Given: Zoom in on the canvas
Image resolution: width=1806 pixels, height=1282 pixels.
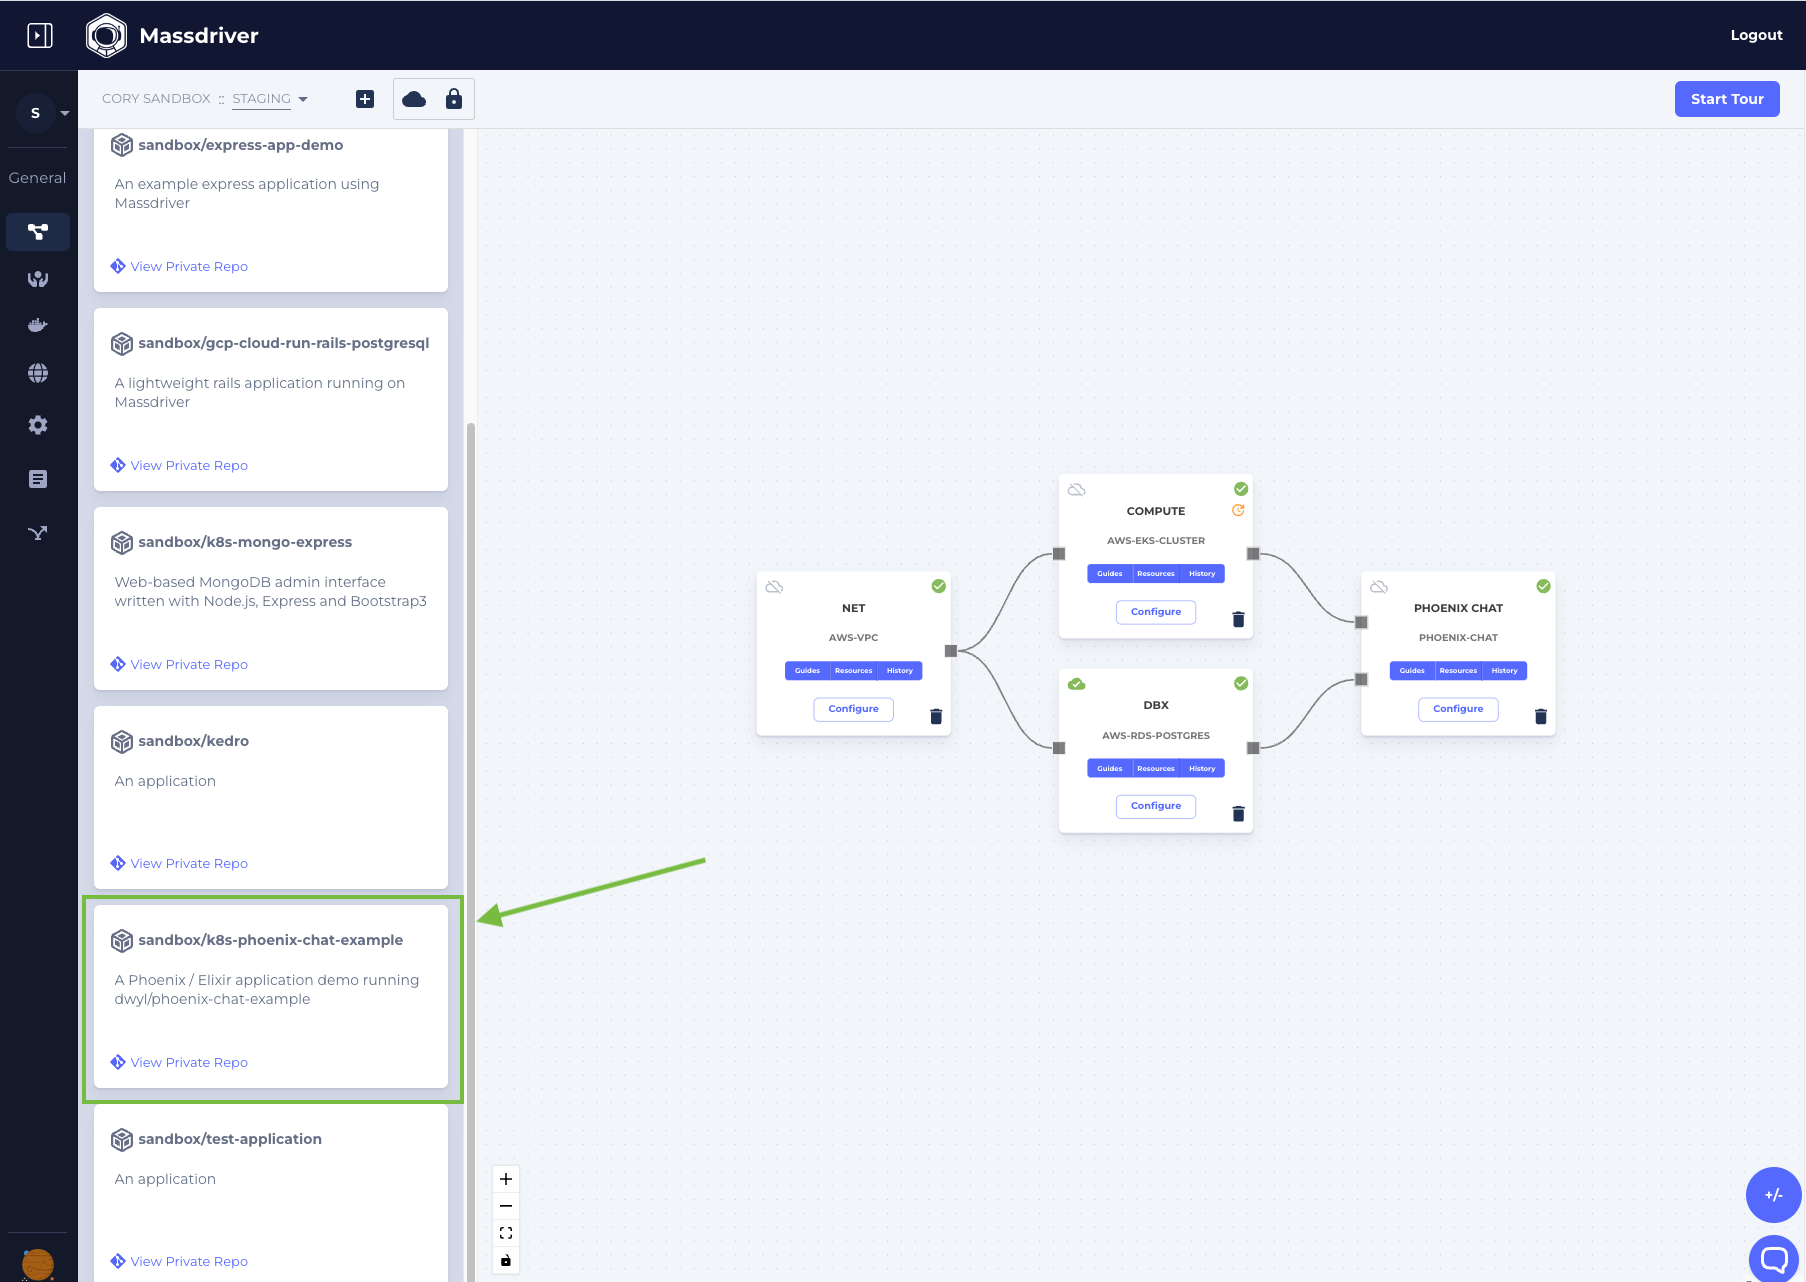Looking at the screenshot, I should tap(506, 1179).
